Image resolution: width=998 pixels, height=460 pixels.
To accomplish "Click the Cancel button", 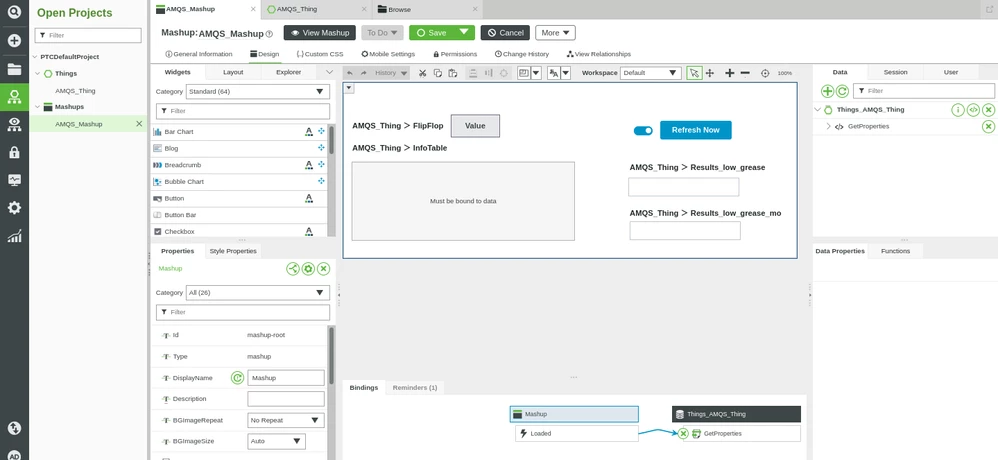I will pyautogui.click(x=505, y=33).
